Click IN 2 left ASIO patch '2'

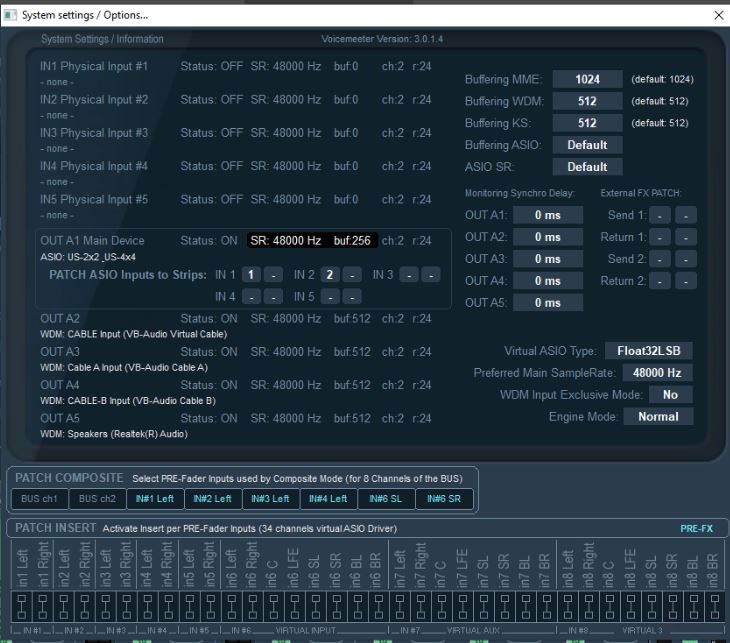point(330,275)
